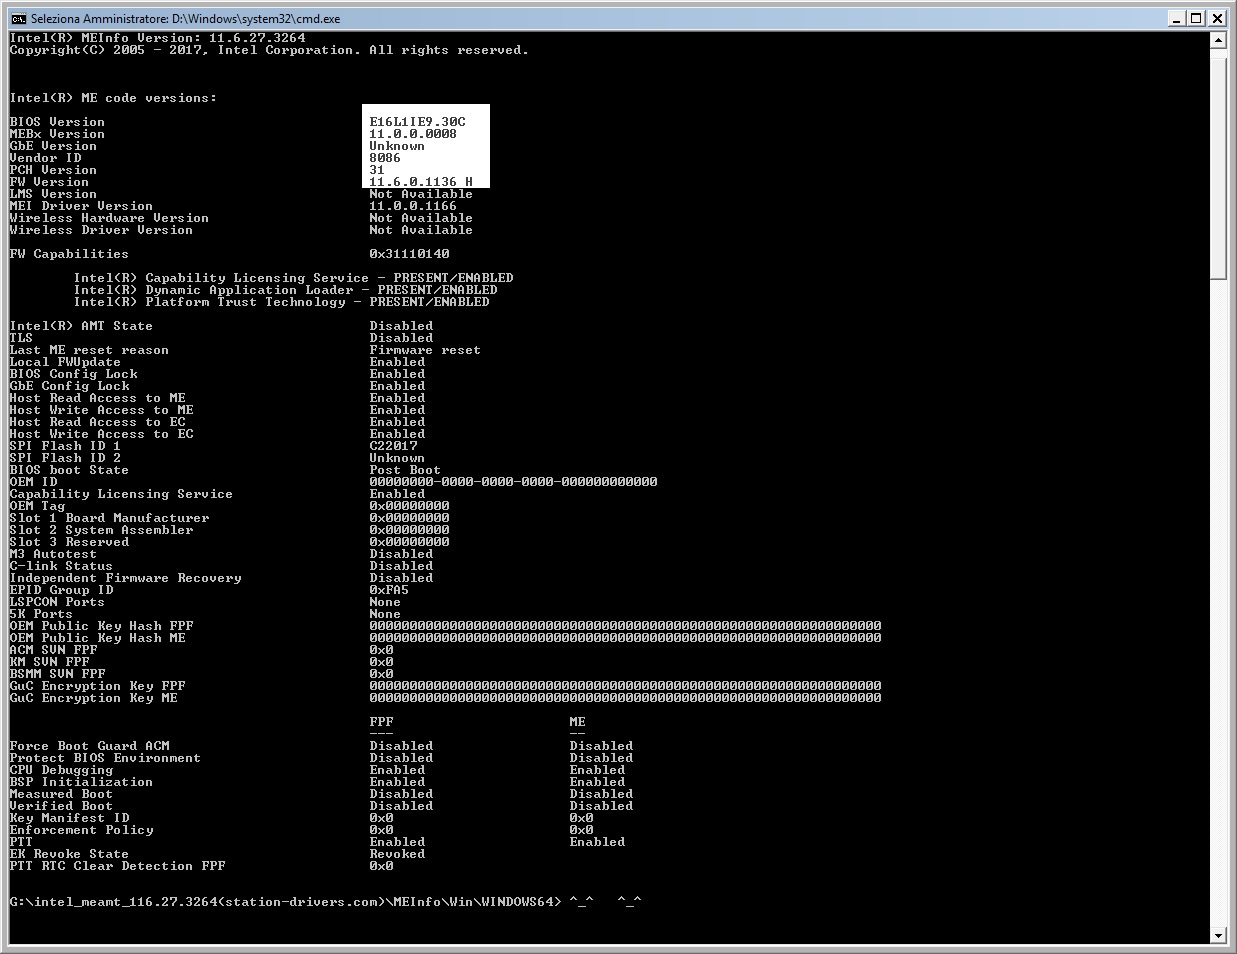Click the scrollbar down arrow
This screenshot has width=1237, height=954.
point(1218,936)
